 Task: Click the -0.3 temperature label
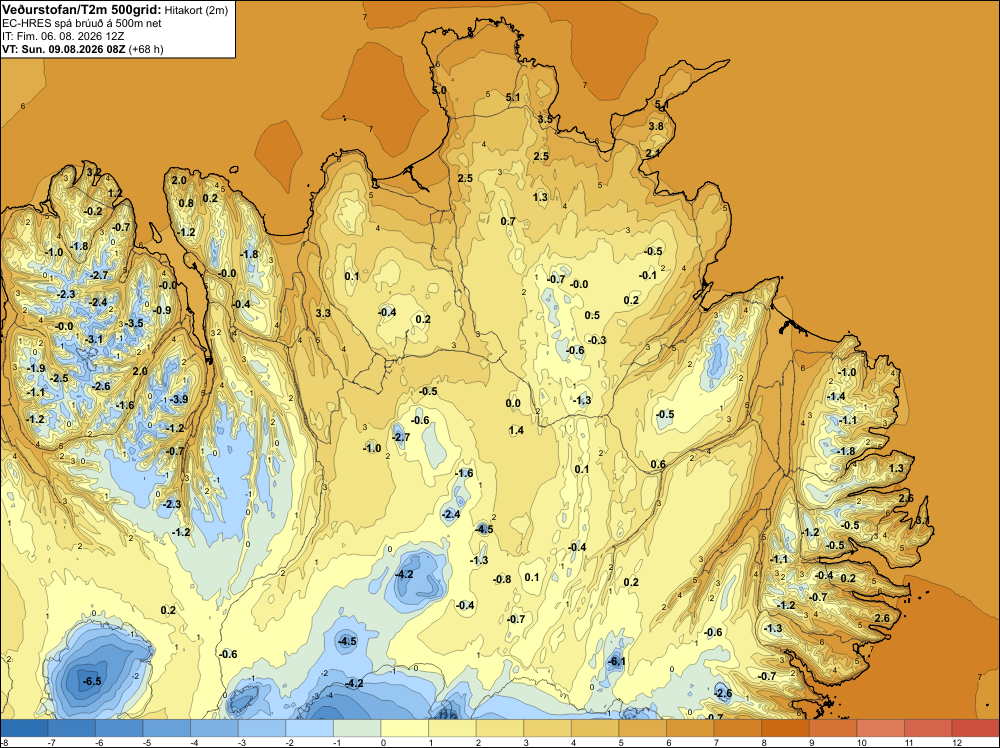(x=597, y=341)
